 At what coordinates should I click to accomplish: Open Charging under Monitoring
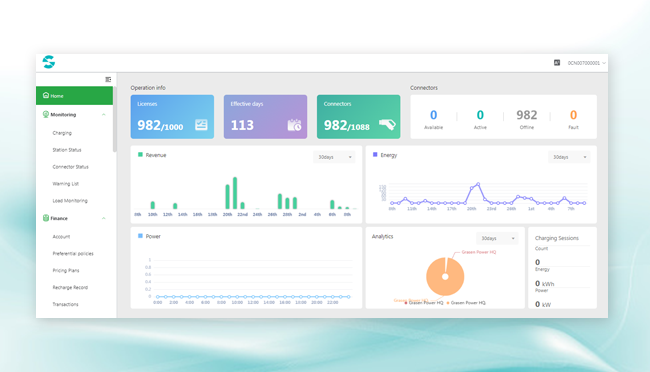[x=62, y=133]
